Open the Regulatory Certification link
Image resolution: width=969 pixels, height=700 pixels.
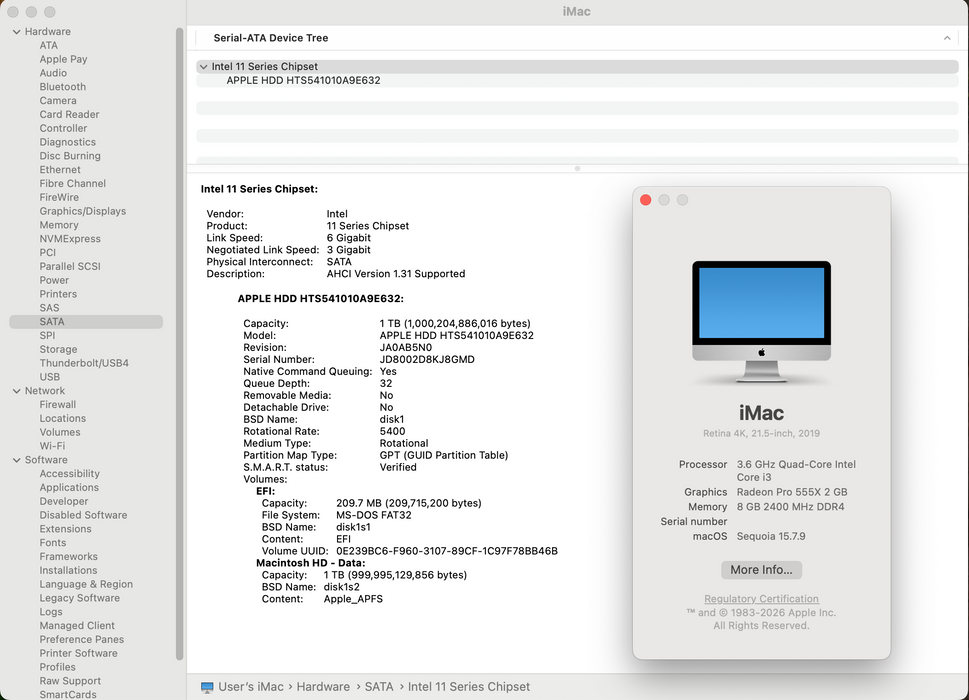pyautogui.click(x=761, y=599)
